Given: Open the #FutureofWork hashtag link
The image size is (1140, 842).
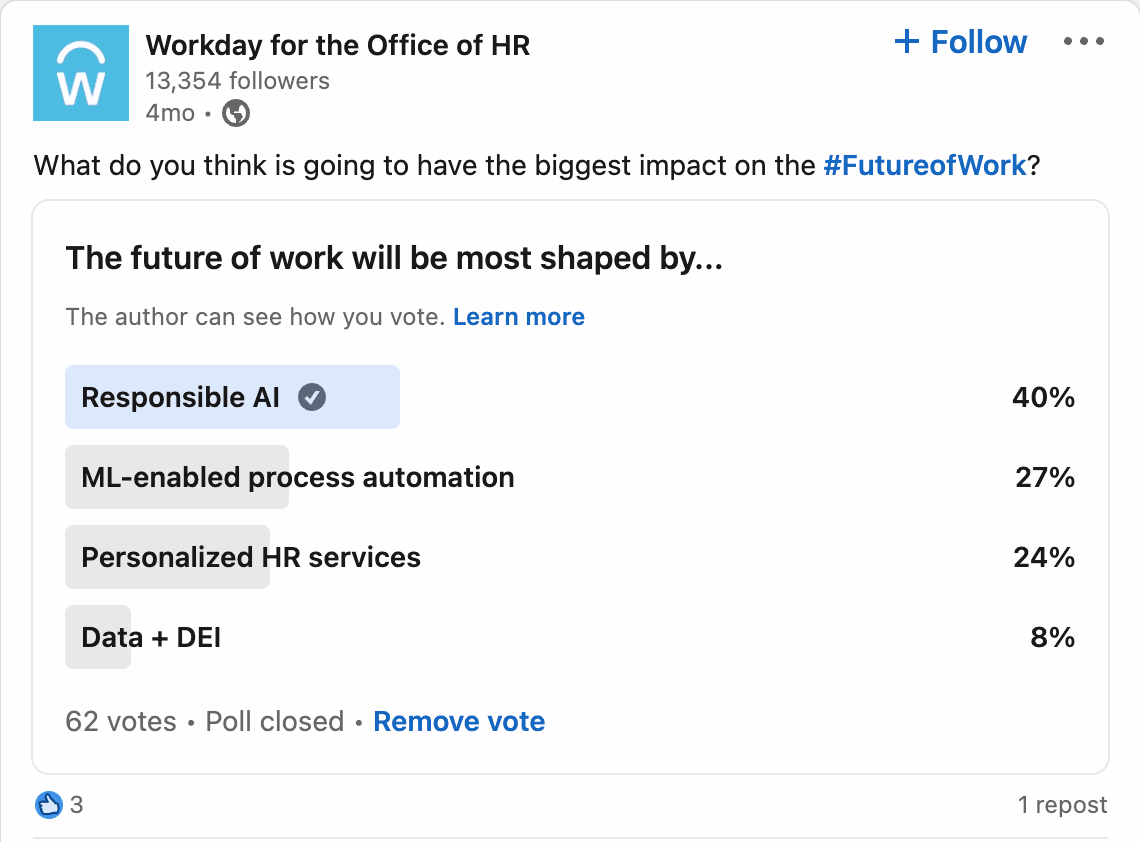Looking at the screenshot, I should [x=925, y=165].
